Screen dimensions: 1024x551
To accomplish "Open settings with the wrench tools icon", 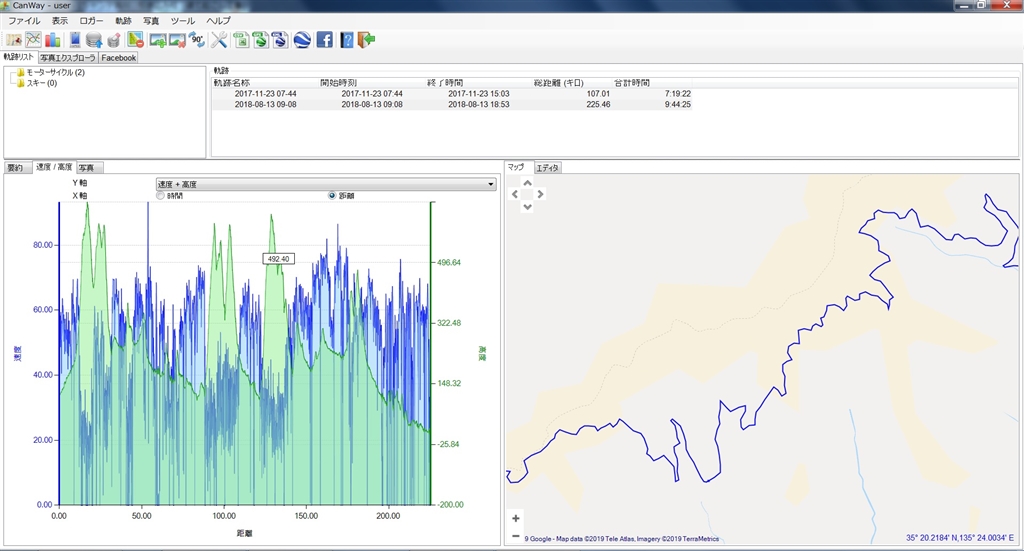I will tap(219, 40).
